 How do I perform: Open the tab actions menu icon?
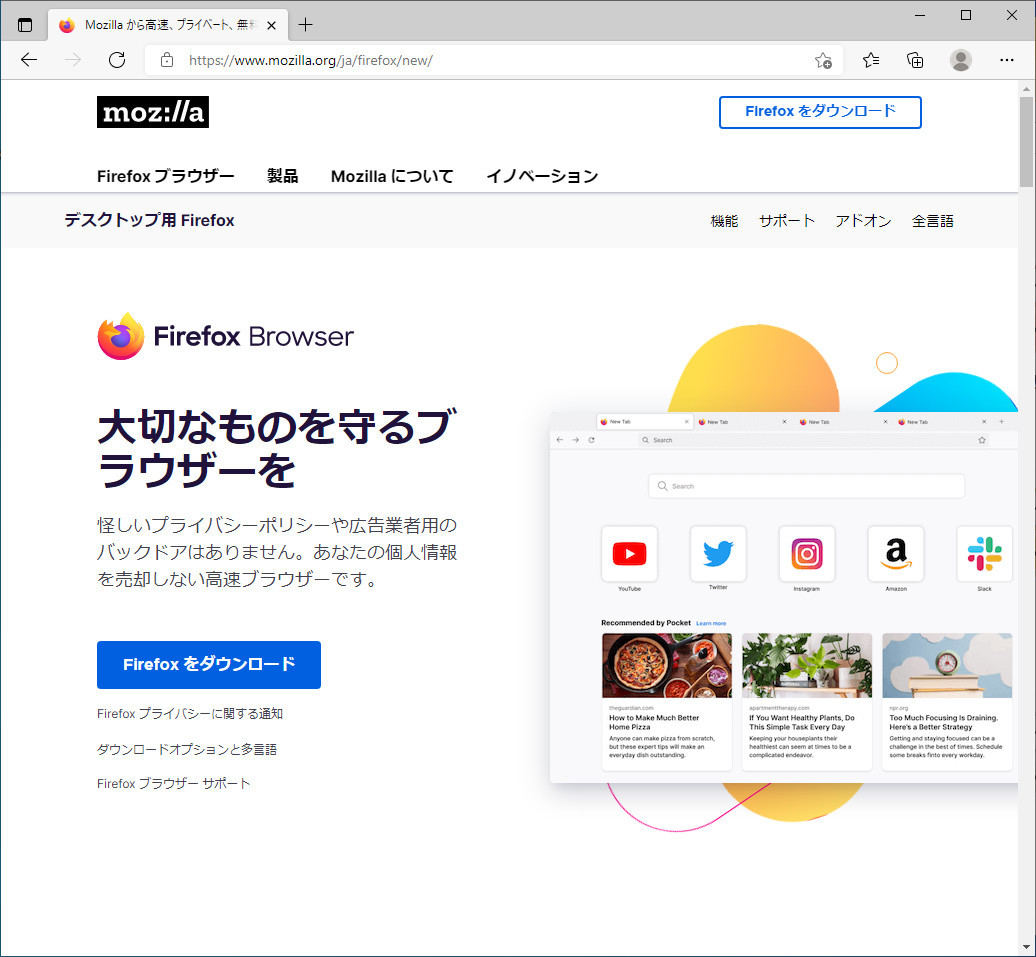click(x=25, y=25)
